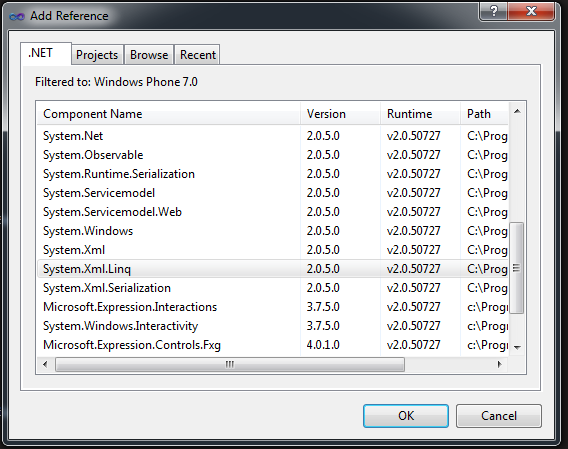This screenshot has width=568, height=449.
Task: Click the vertical scrollbar down arrow
Action: tap(517, 348)
